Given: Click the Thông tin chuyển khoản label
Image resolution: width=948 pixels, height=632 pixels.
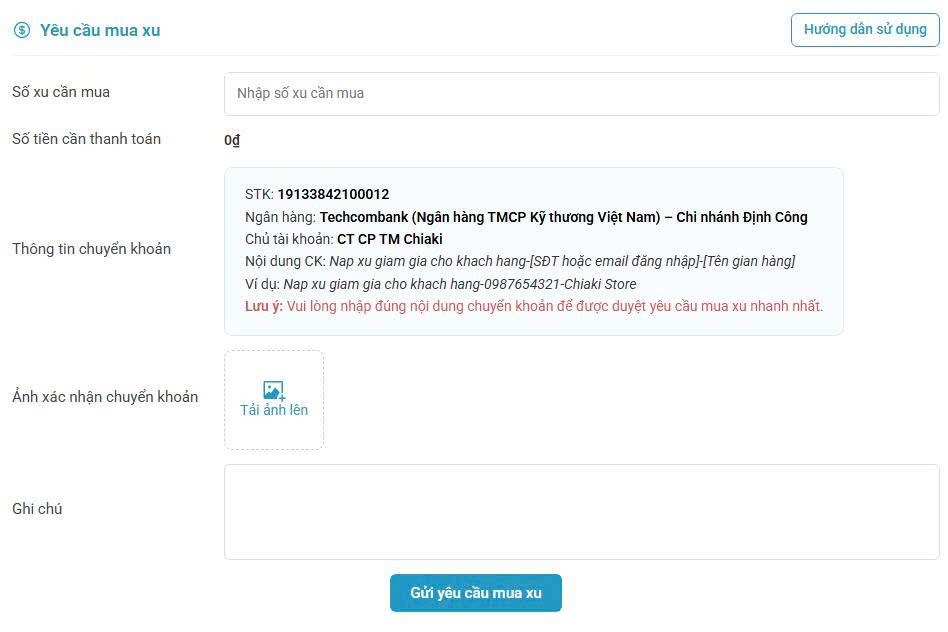Looking at the screenshot, I should click(x=91, y=249).
